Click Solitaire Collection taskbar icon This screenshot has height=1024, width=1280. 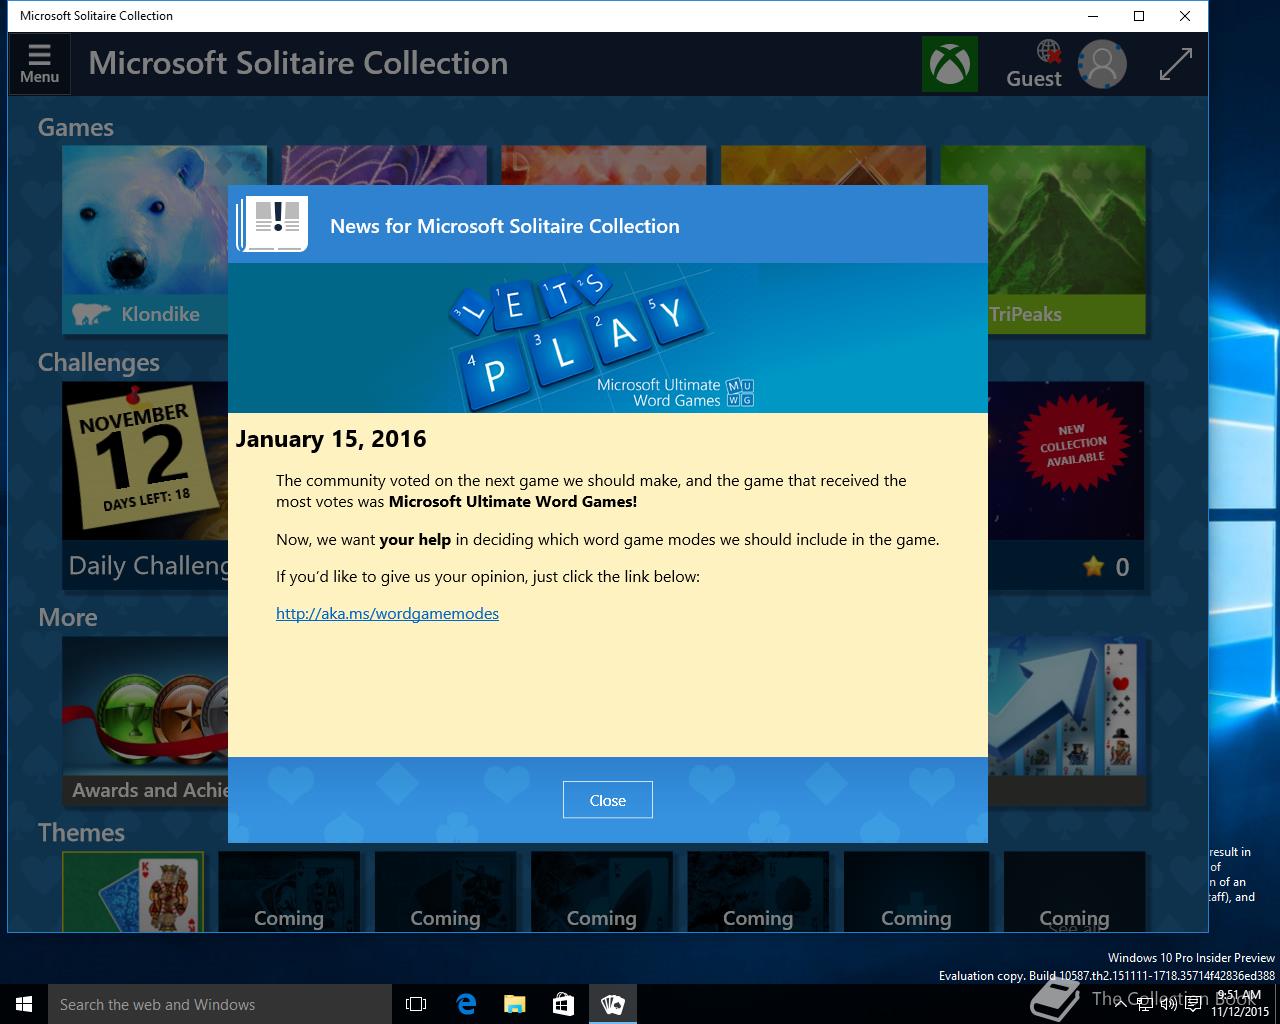tap(612, 1004)
